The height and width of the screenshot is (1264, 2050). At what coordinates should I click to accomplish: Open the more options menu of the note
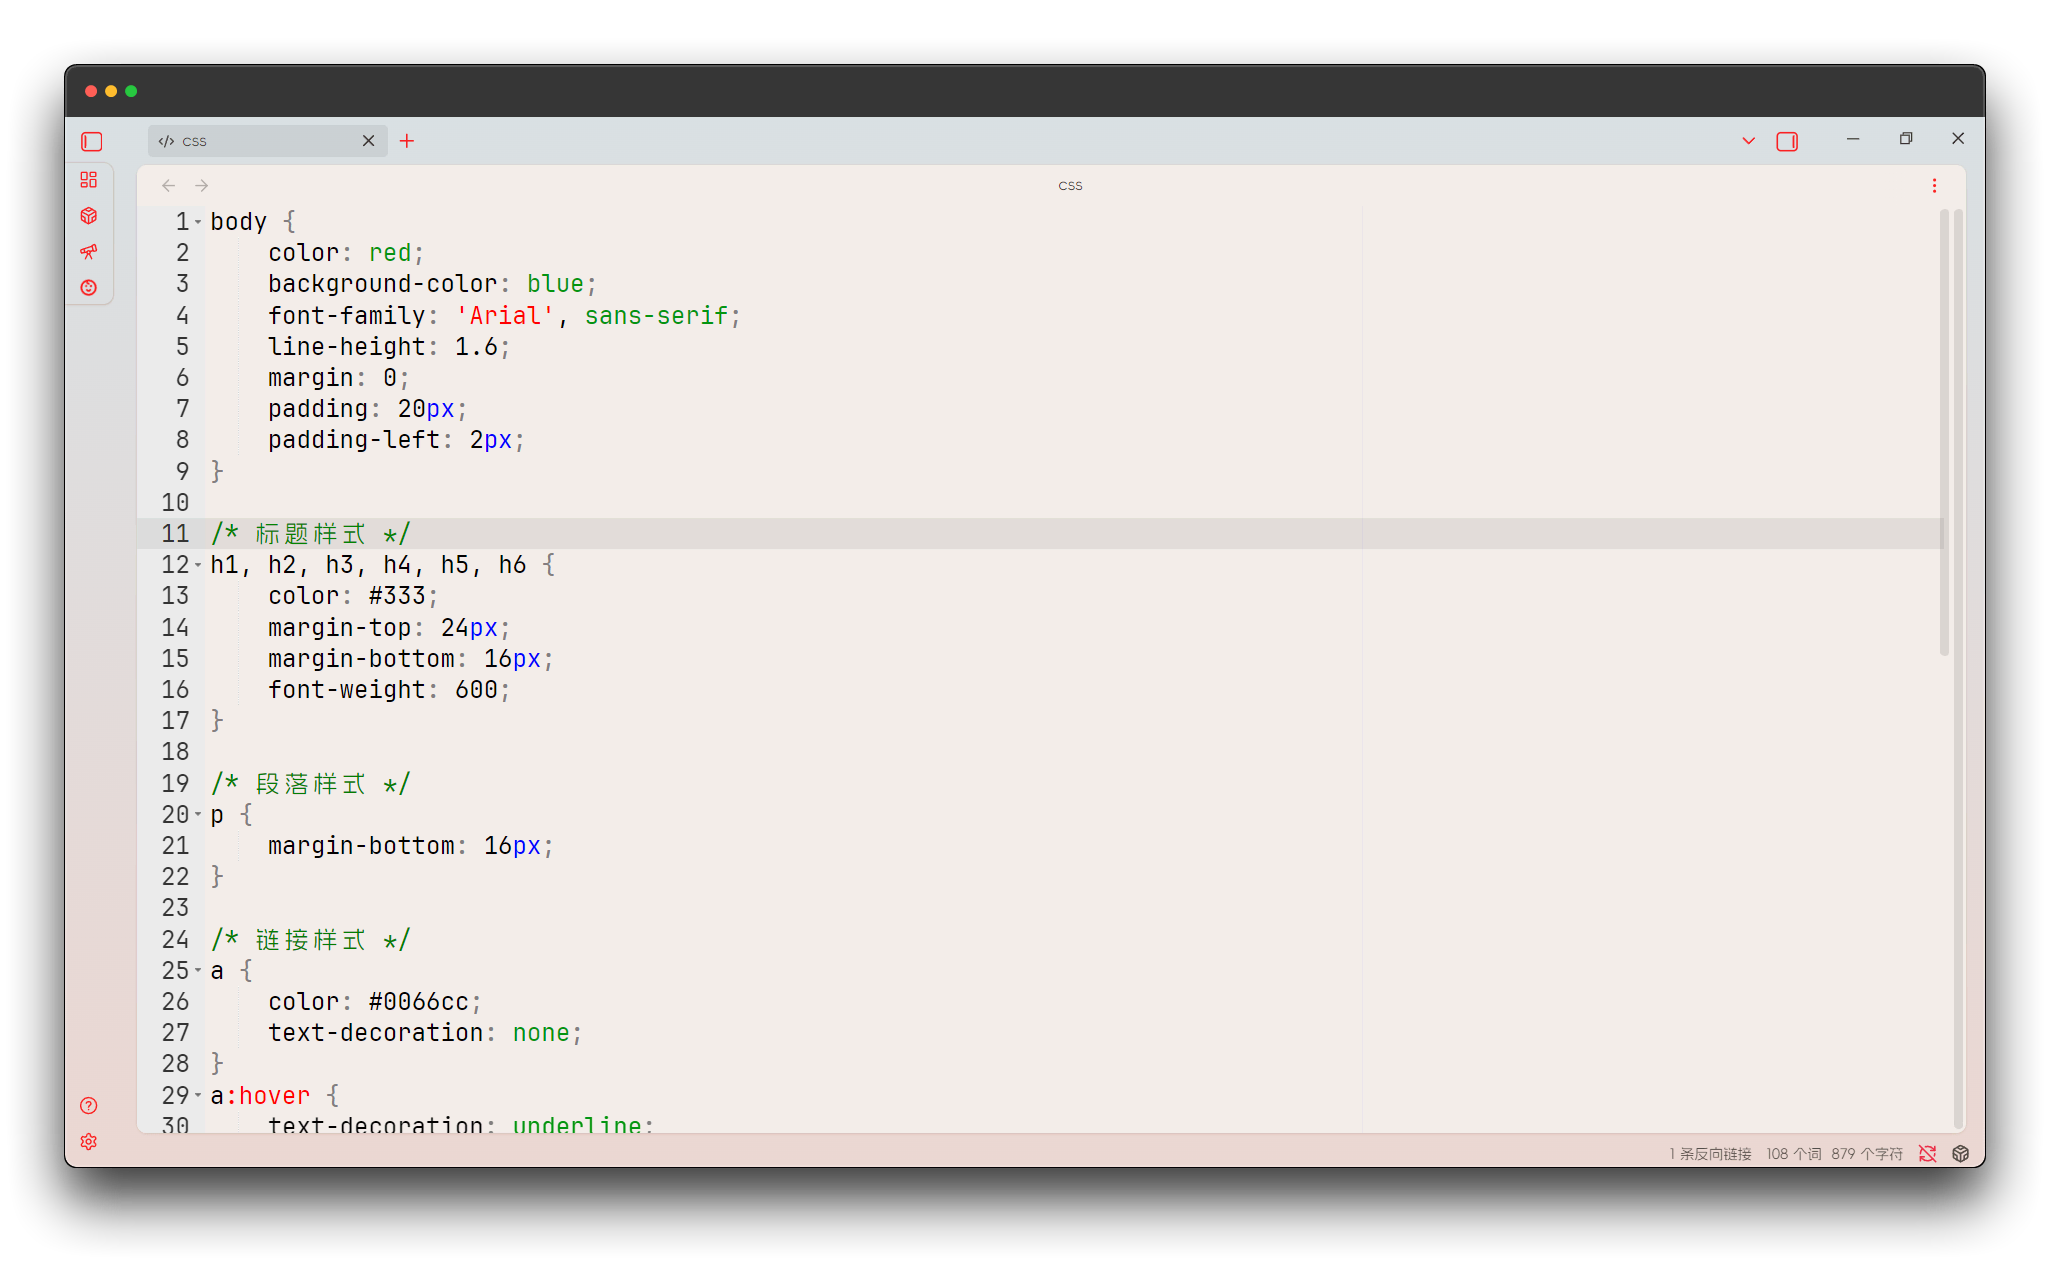pos(1934,185)
